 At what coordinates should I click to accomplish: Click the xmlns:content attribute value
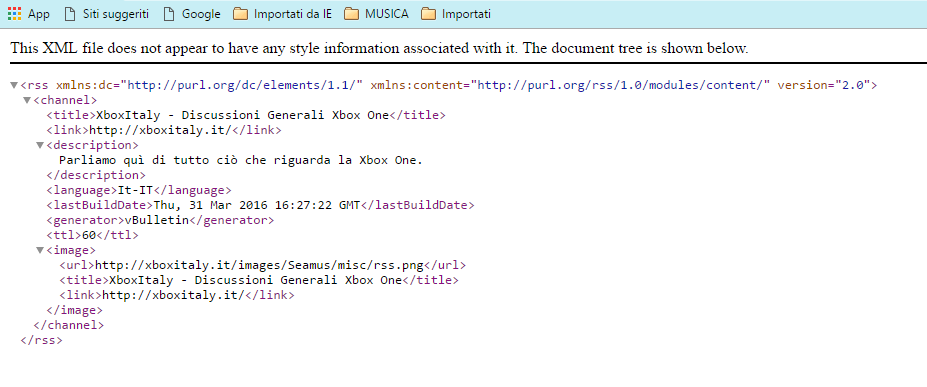coord(621,85)
